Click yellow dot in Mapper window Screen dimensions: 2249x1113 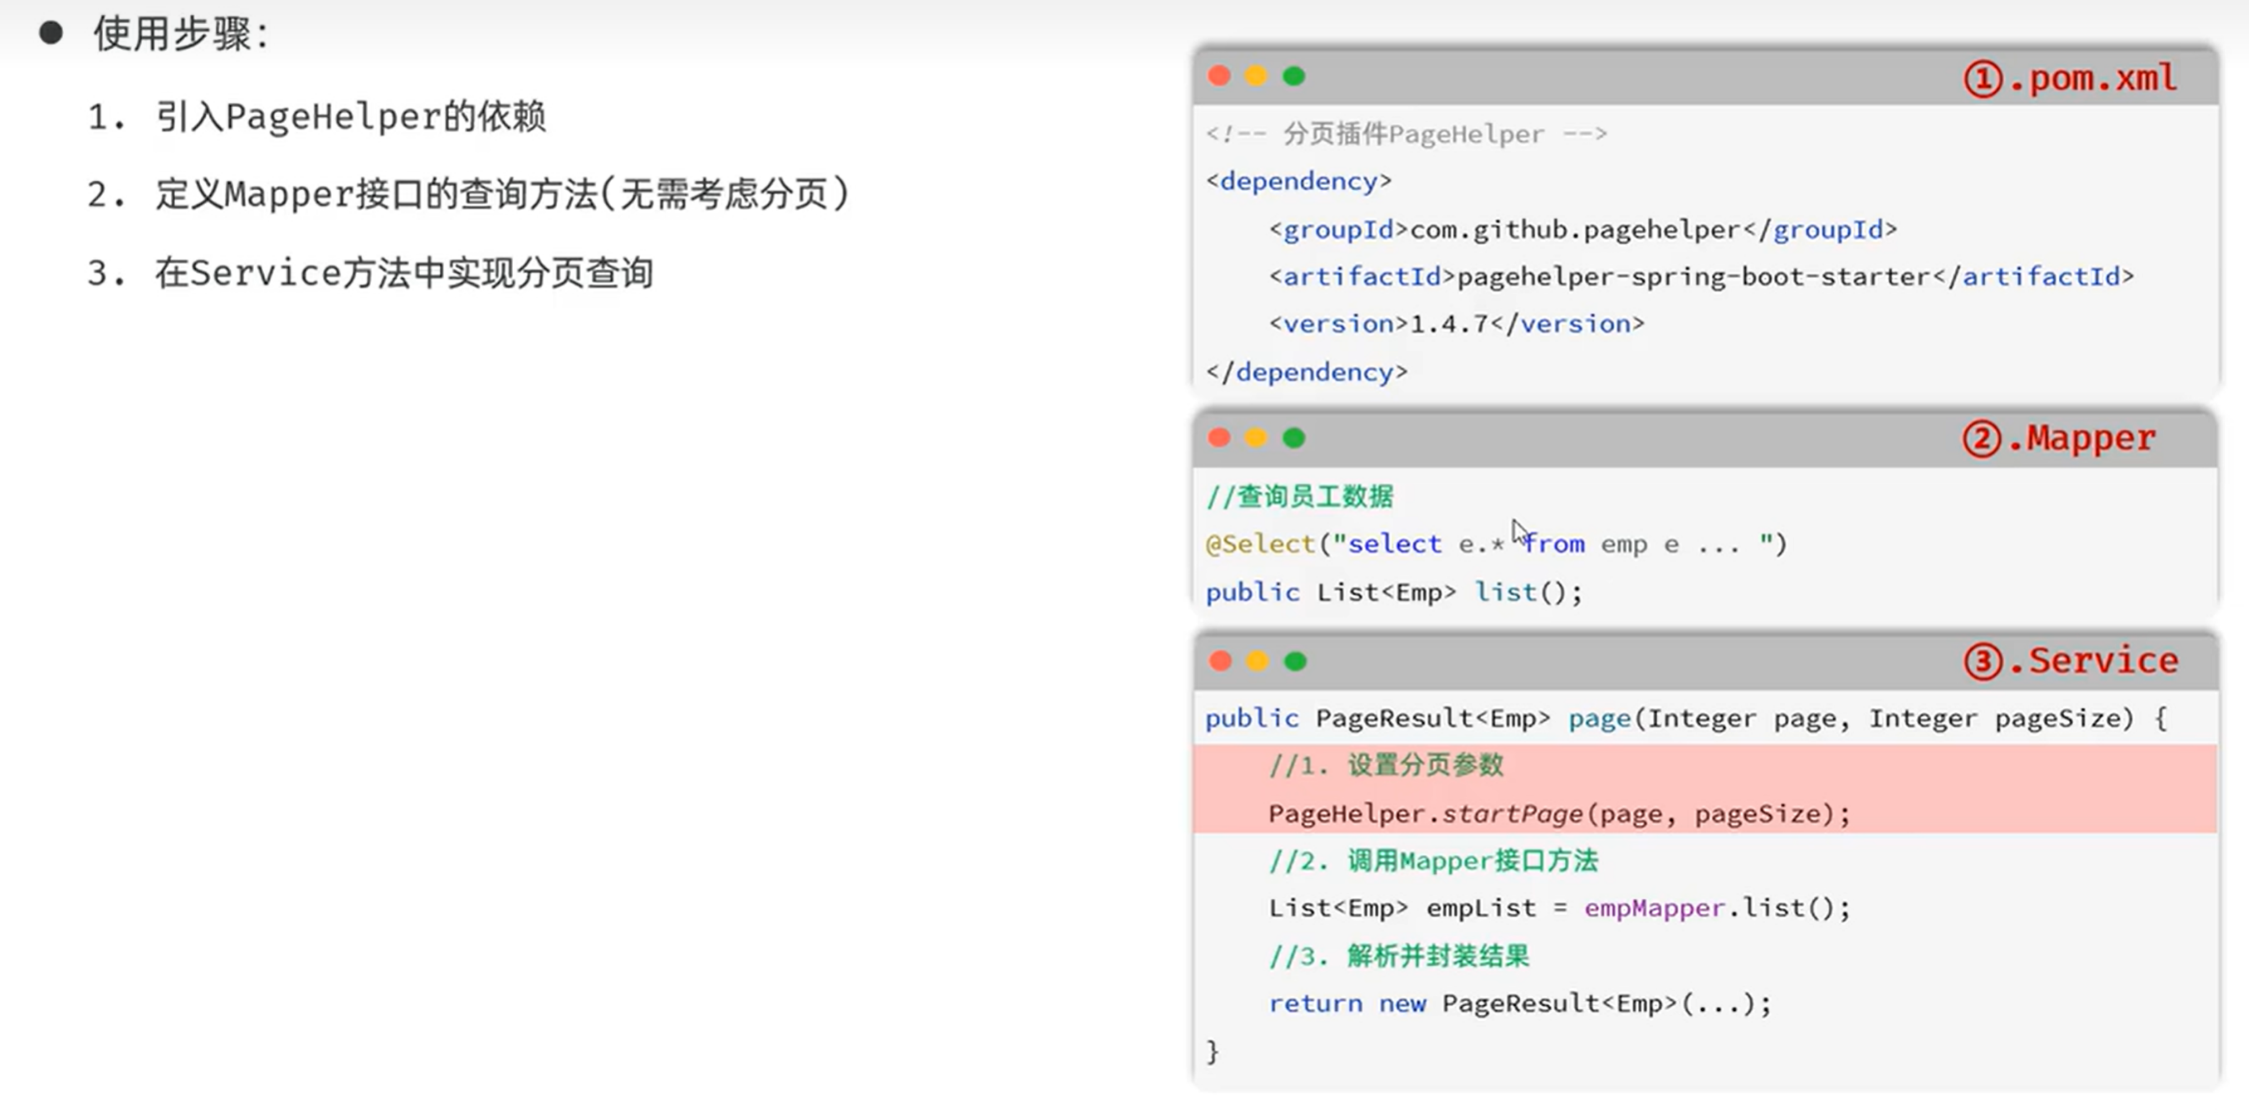1256,438
